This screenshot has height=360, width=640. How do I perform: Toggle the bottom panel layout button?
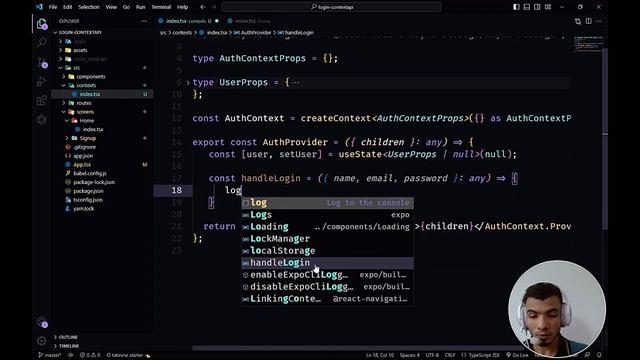click(x=527, y=7)
